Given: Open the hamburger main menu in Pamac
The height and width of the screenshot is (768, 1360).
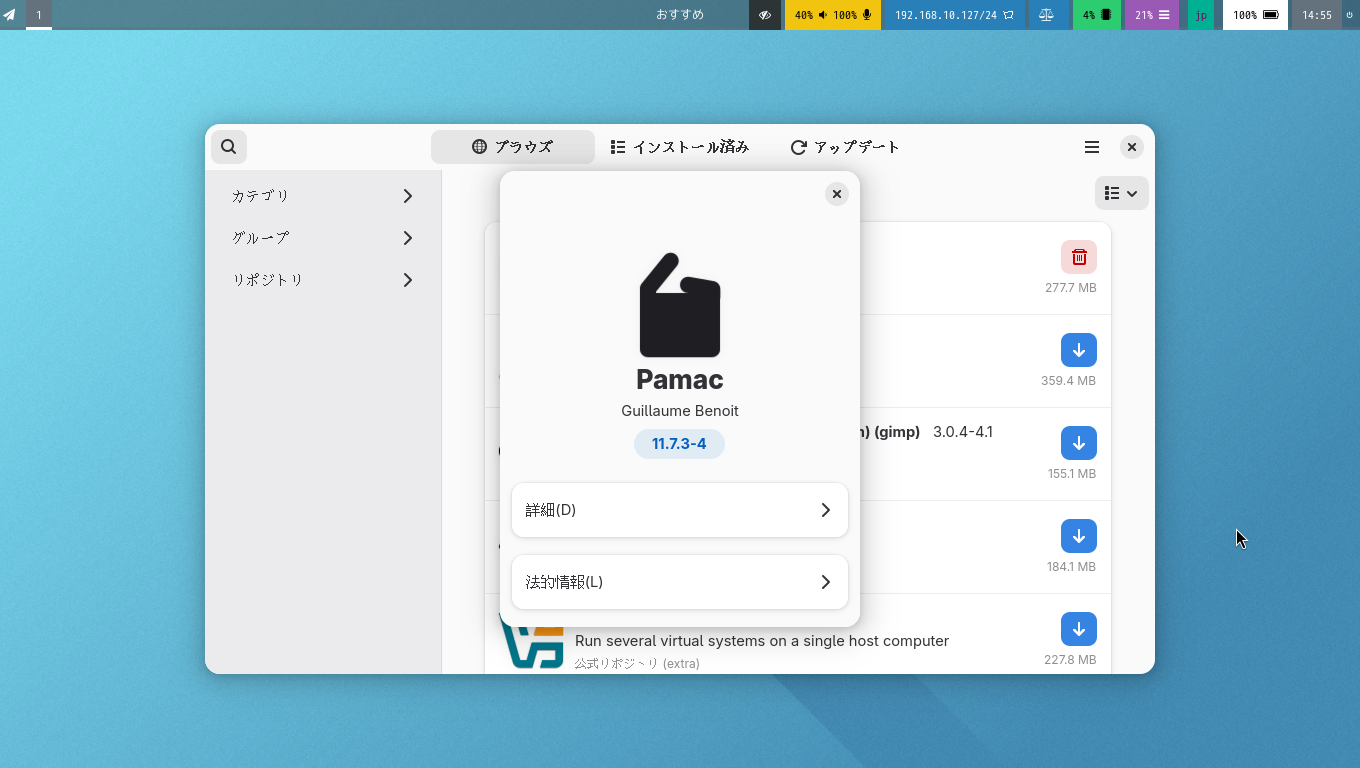Looking at the screenshot, I should point(1092,147).
